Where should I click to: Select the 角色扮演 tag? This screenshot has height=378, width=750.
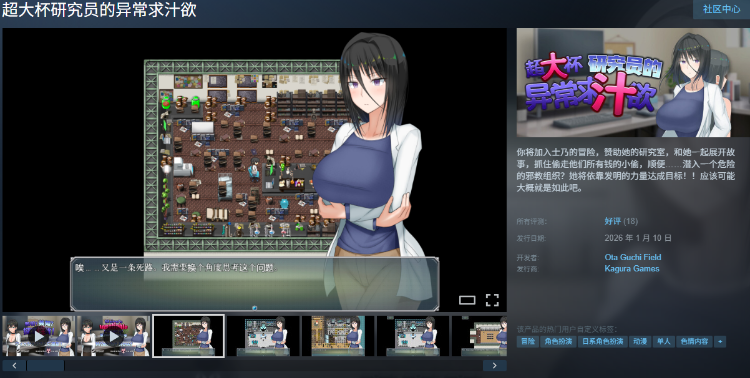(558, 342)
